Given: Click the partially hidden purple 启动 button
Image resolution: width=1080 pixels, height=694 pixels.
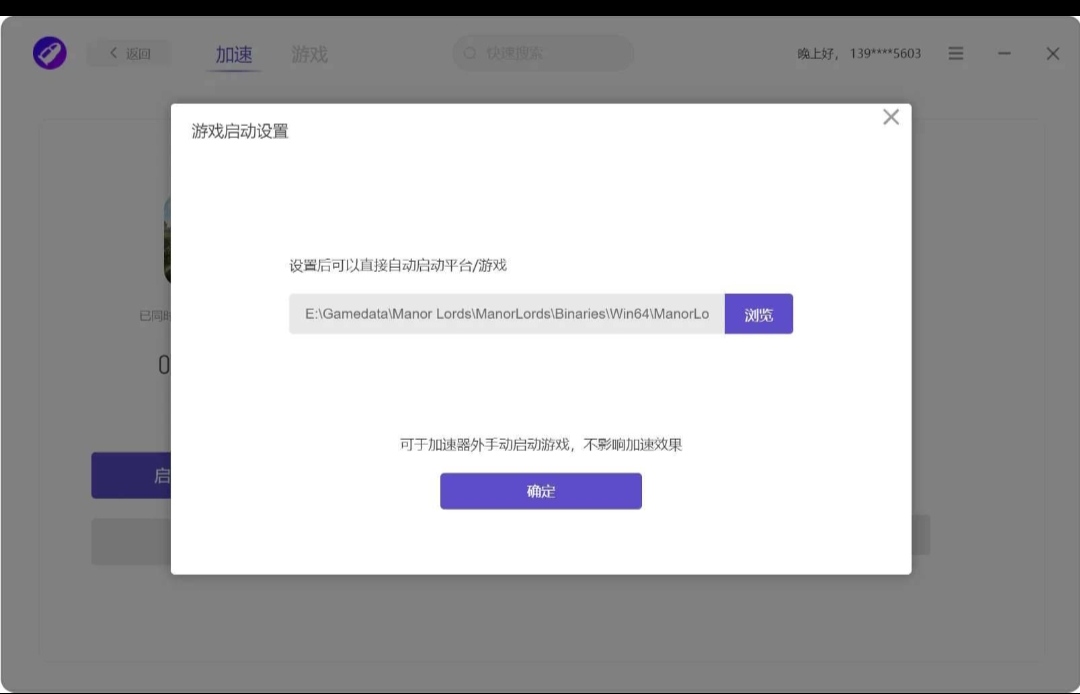Looking at the screenshot, I should point(131,475).
